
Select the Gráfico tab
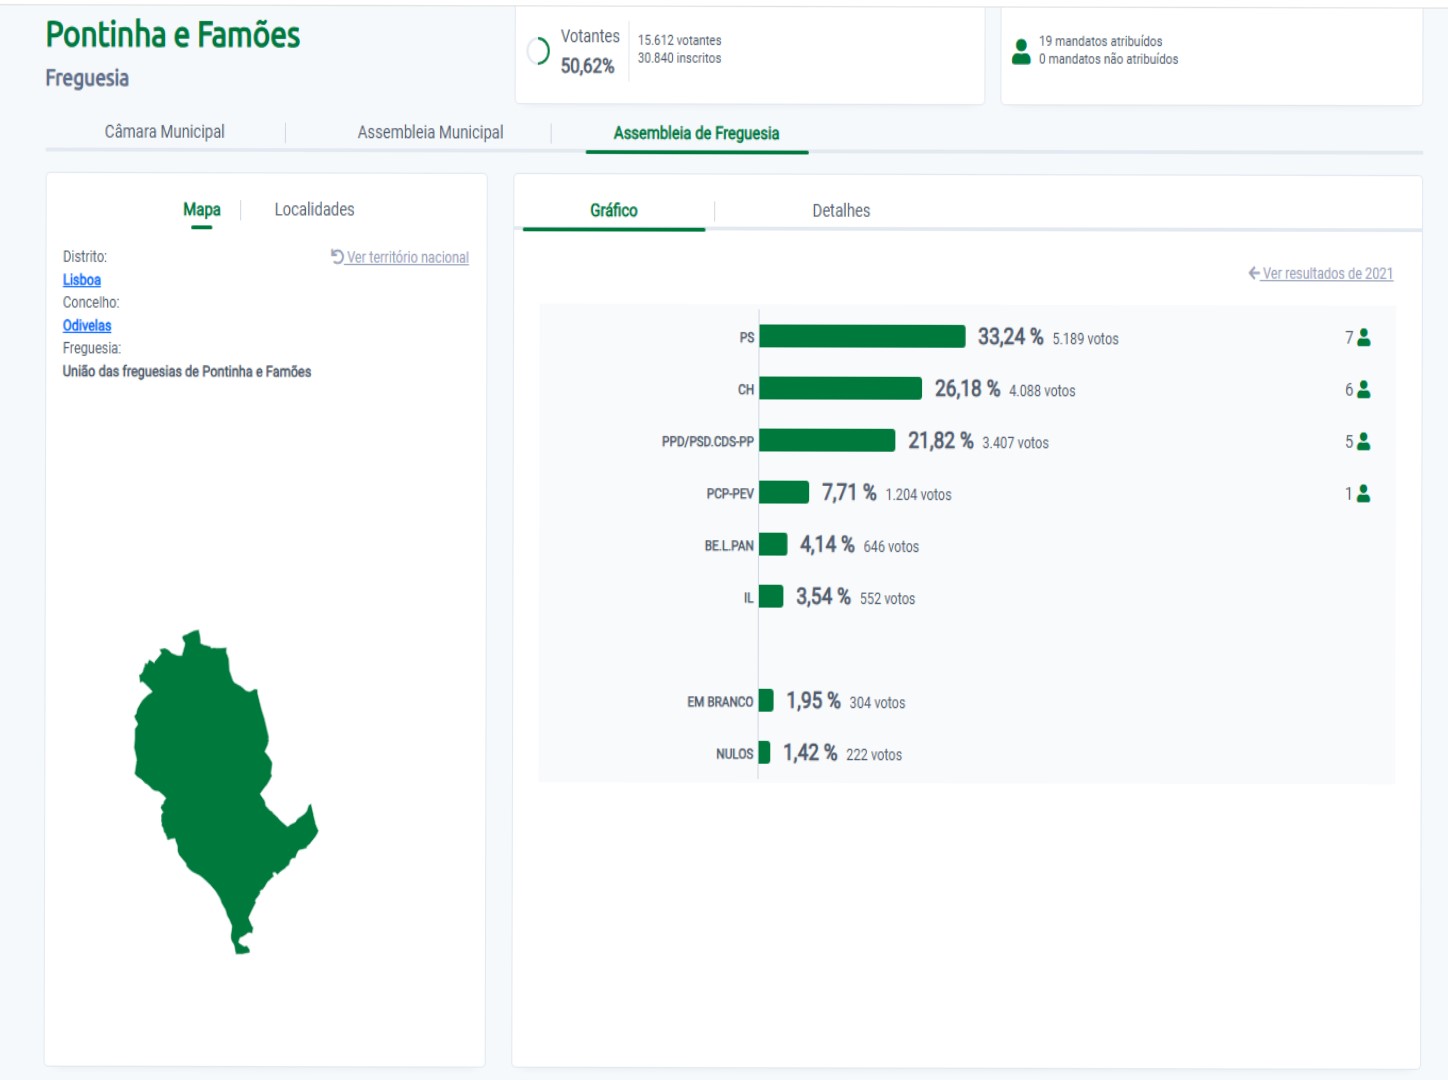613,210
